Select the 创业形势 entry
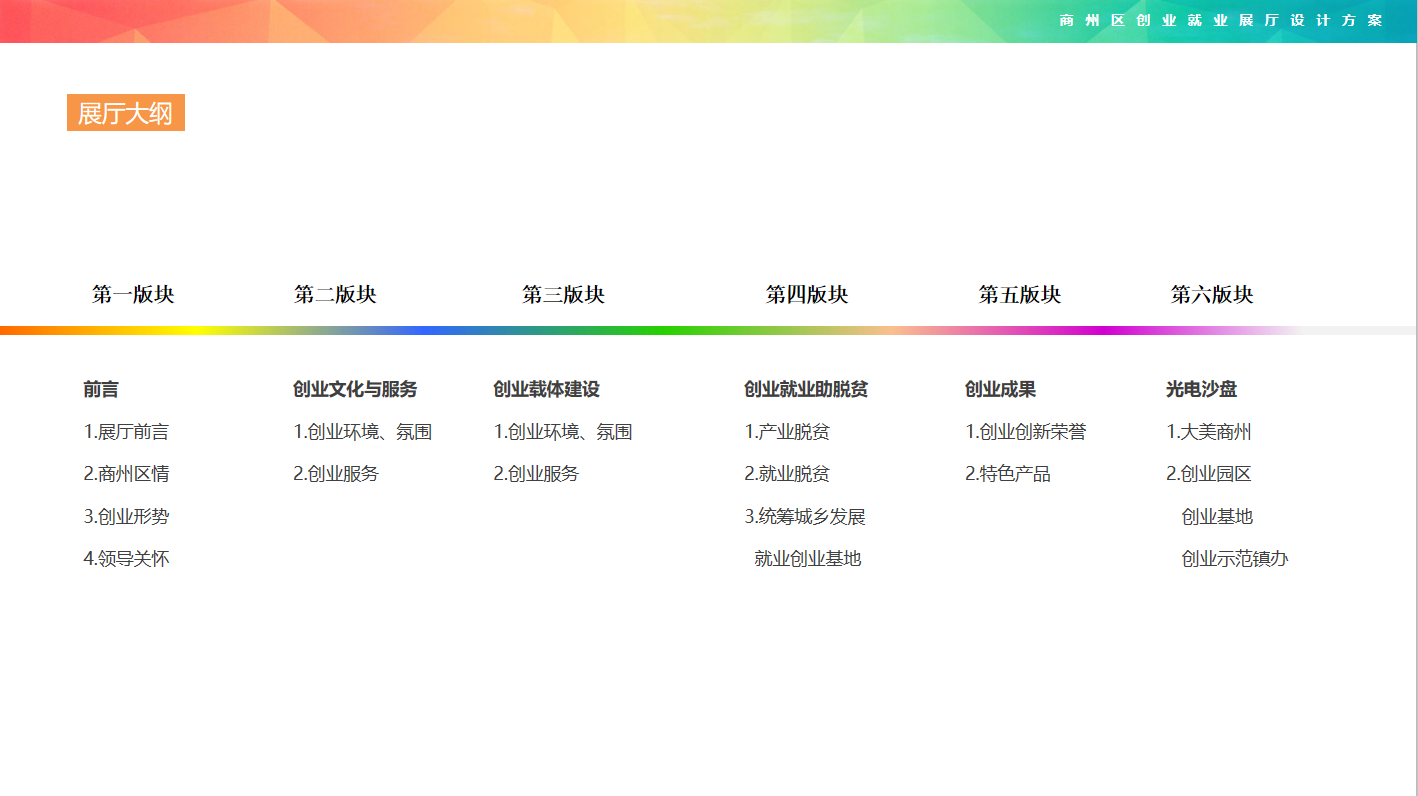 [x=125, y=516]
